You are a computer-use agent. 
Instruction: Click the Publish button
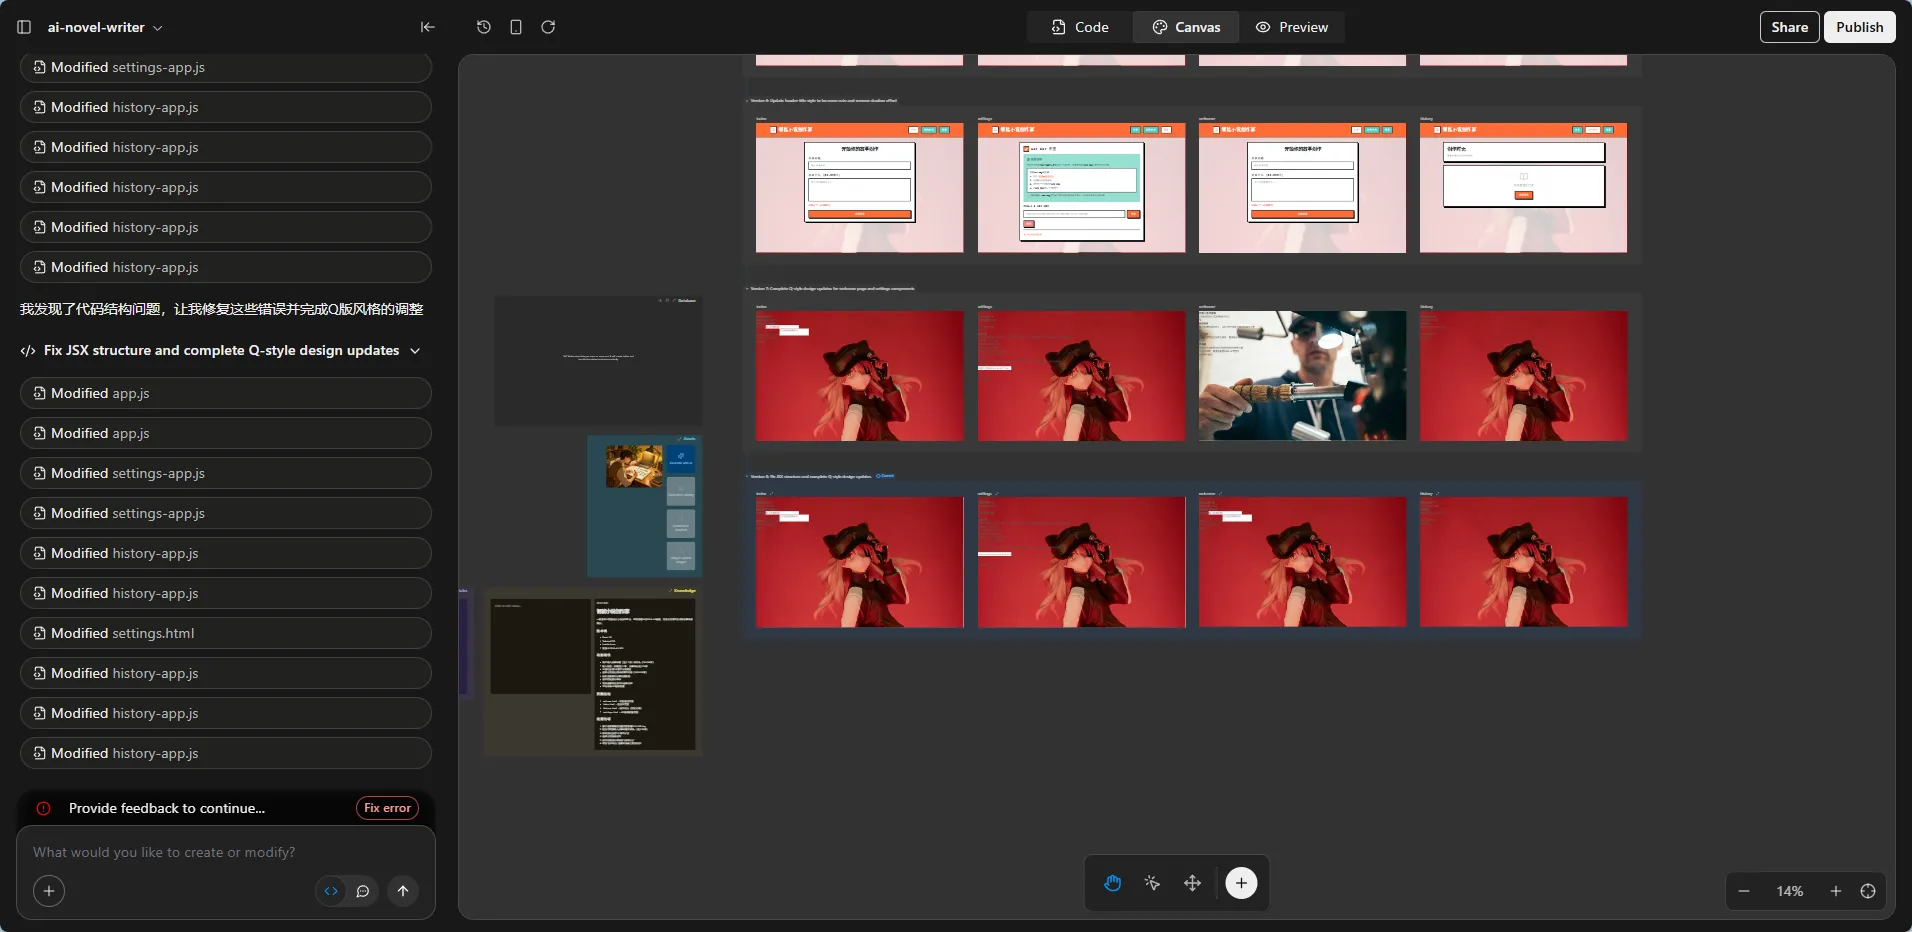tap(1859, 27)
